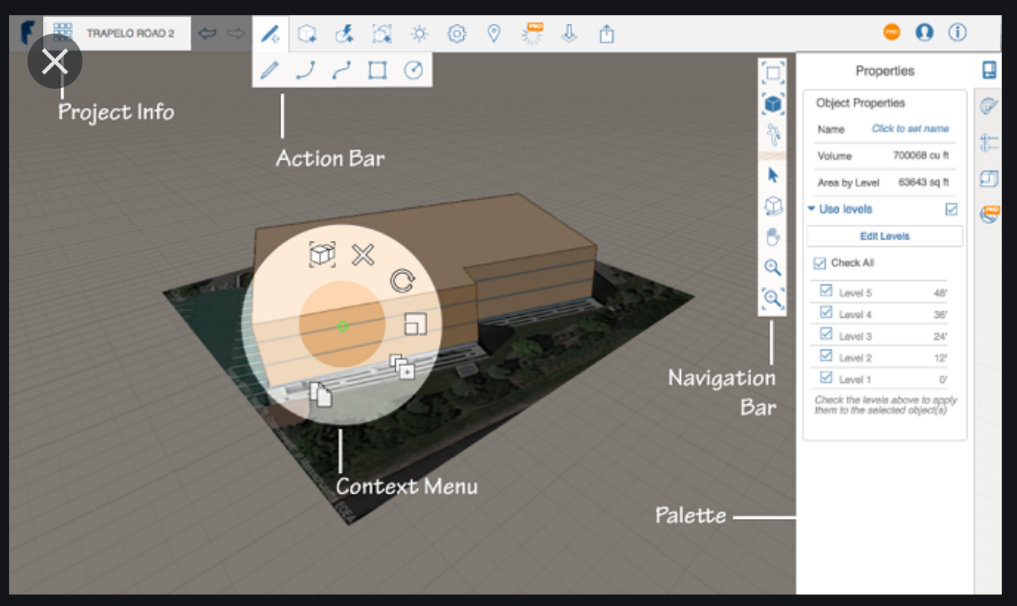The image size is (1017, 606).
Task: Click the redo arrow
Action: 236,33
